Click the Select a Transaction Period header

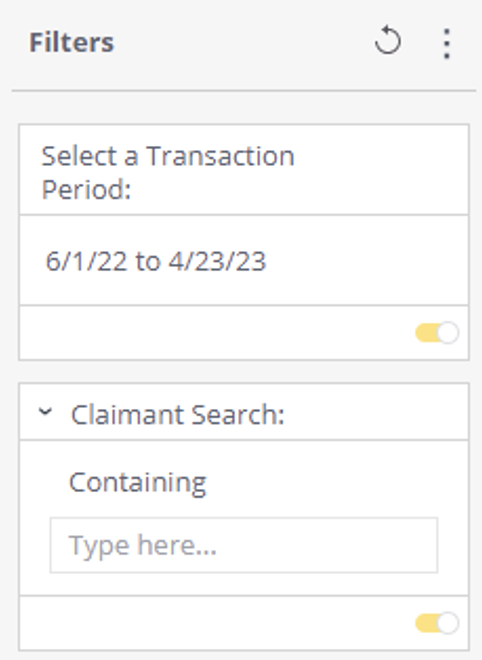[x=168, y=172]
